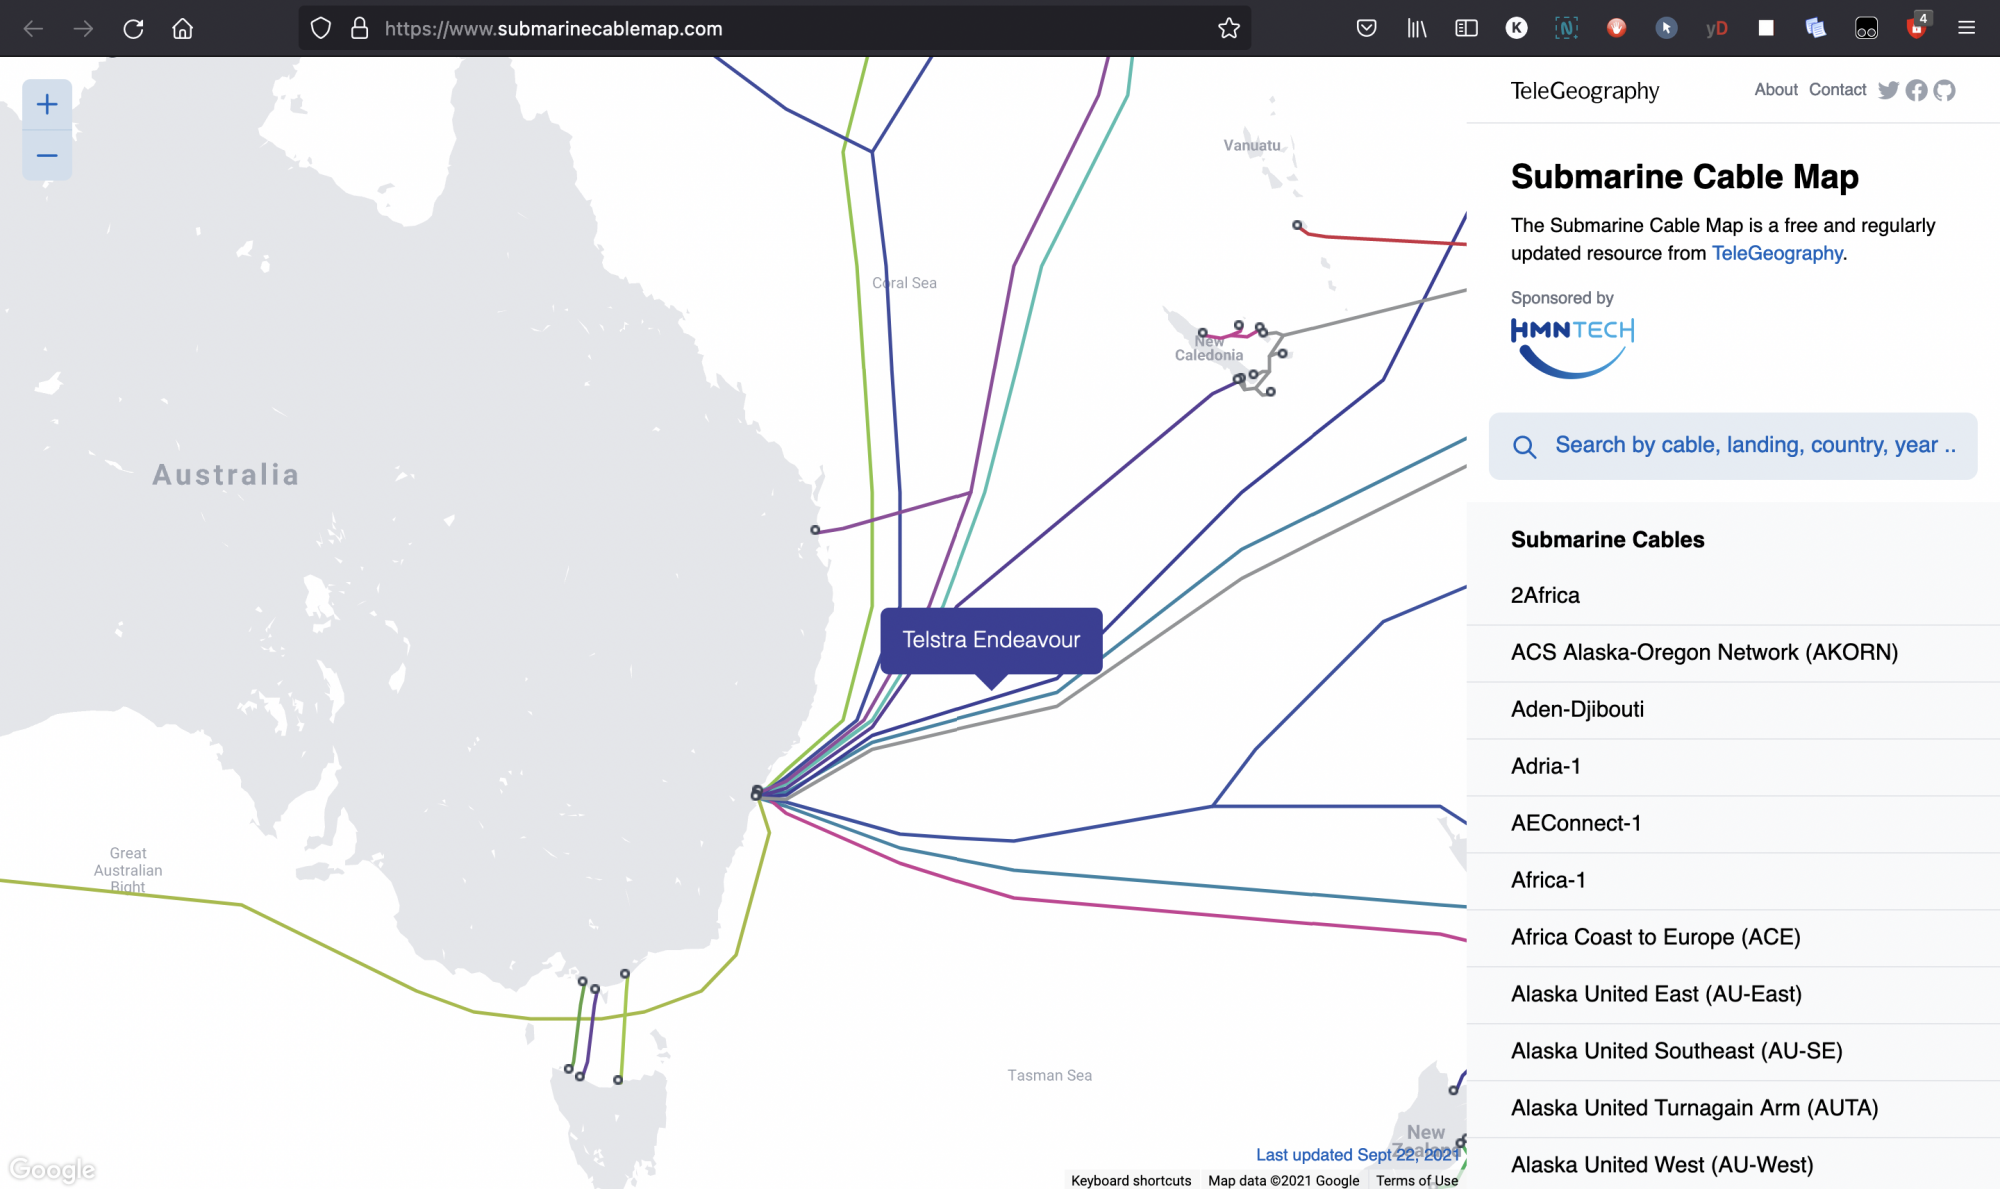
Task: Zoom out the map with minus button
Action: (47, 155)
